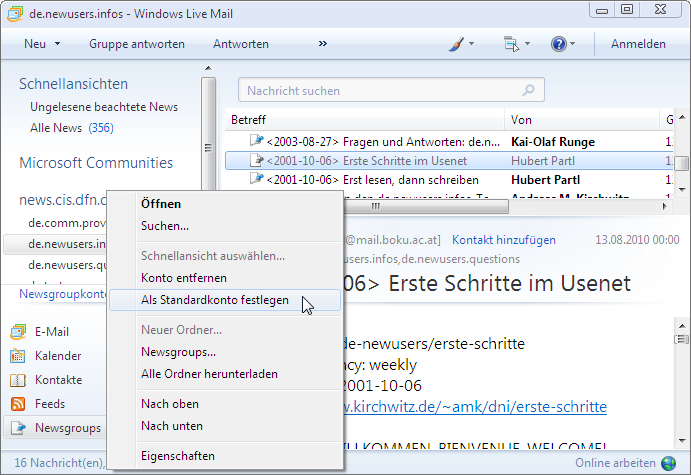Image resolution: width=691 pixels, height=475 pixels.
Task: Open the menus icon dropdown in toolbar
Action: (512, 44)
